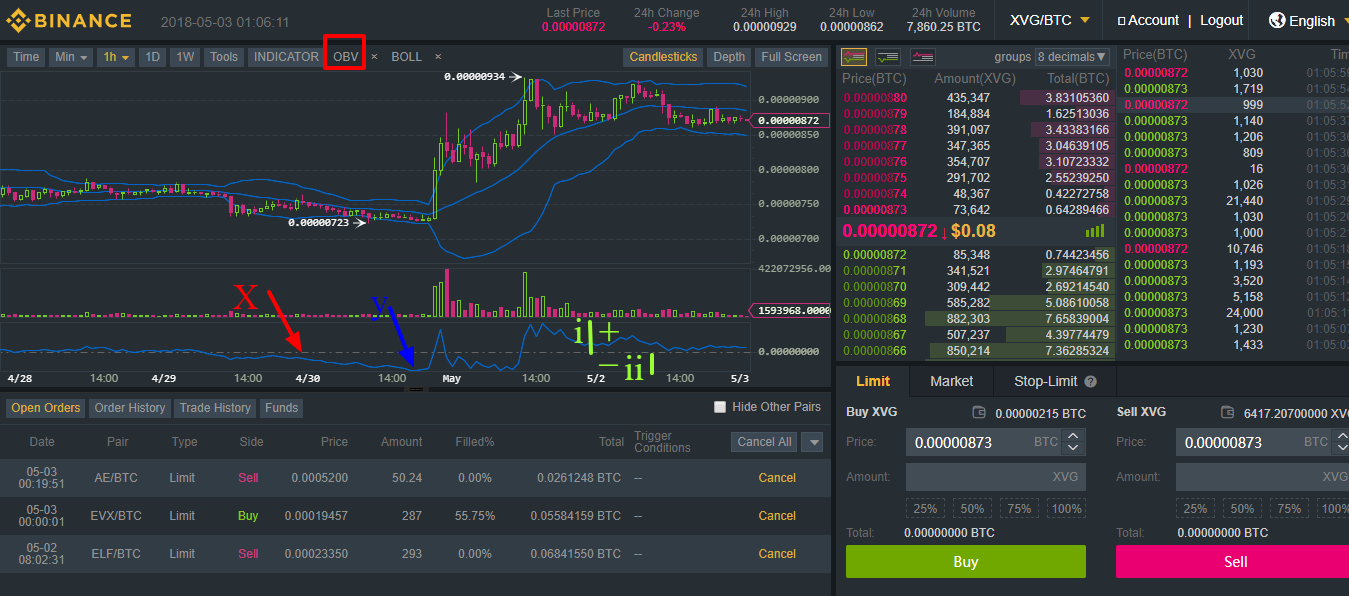Image resolution: width=1349 pixels, height=596 pixels.
Task: Click Cancel All orders button
Action: coord(765,442)
